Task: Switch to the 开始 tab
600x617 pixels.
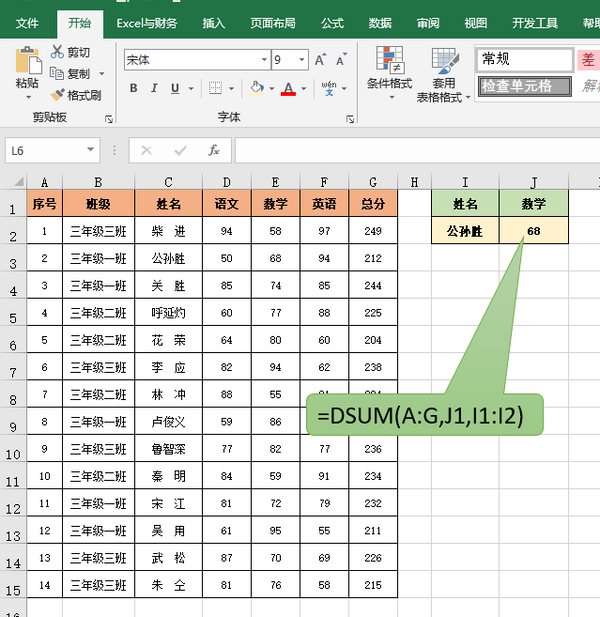Action: coord(80,24)
